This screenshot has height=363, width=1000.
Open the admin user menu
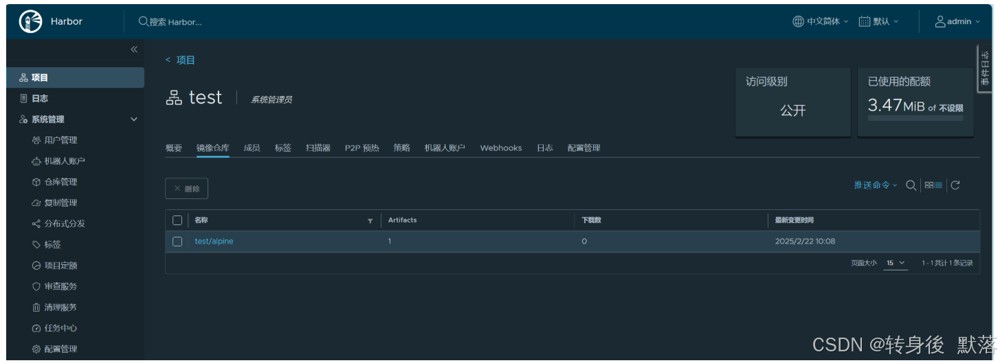(957, 21)
